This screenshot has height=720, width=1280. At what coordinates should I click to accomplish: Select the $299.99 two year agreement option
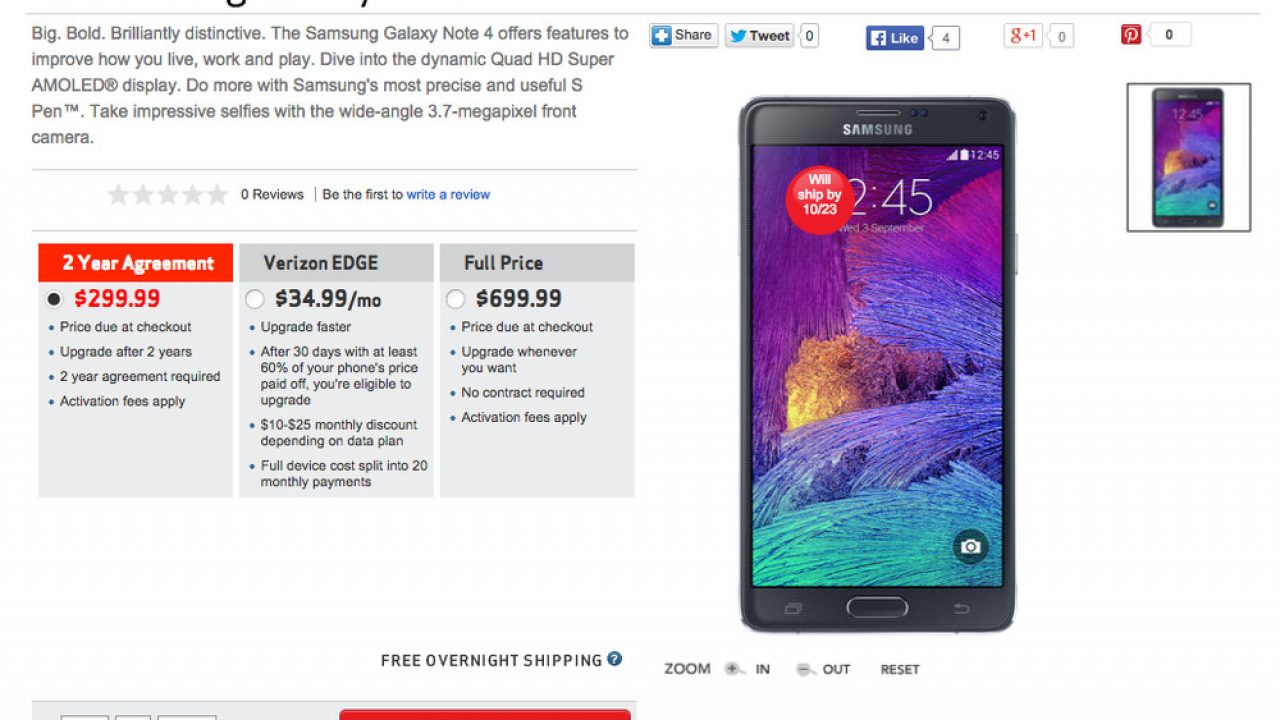pos(54,298)
